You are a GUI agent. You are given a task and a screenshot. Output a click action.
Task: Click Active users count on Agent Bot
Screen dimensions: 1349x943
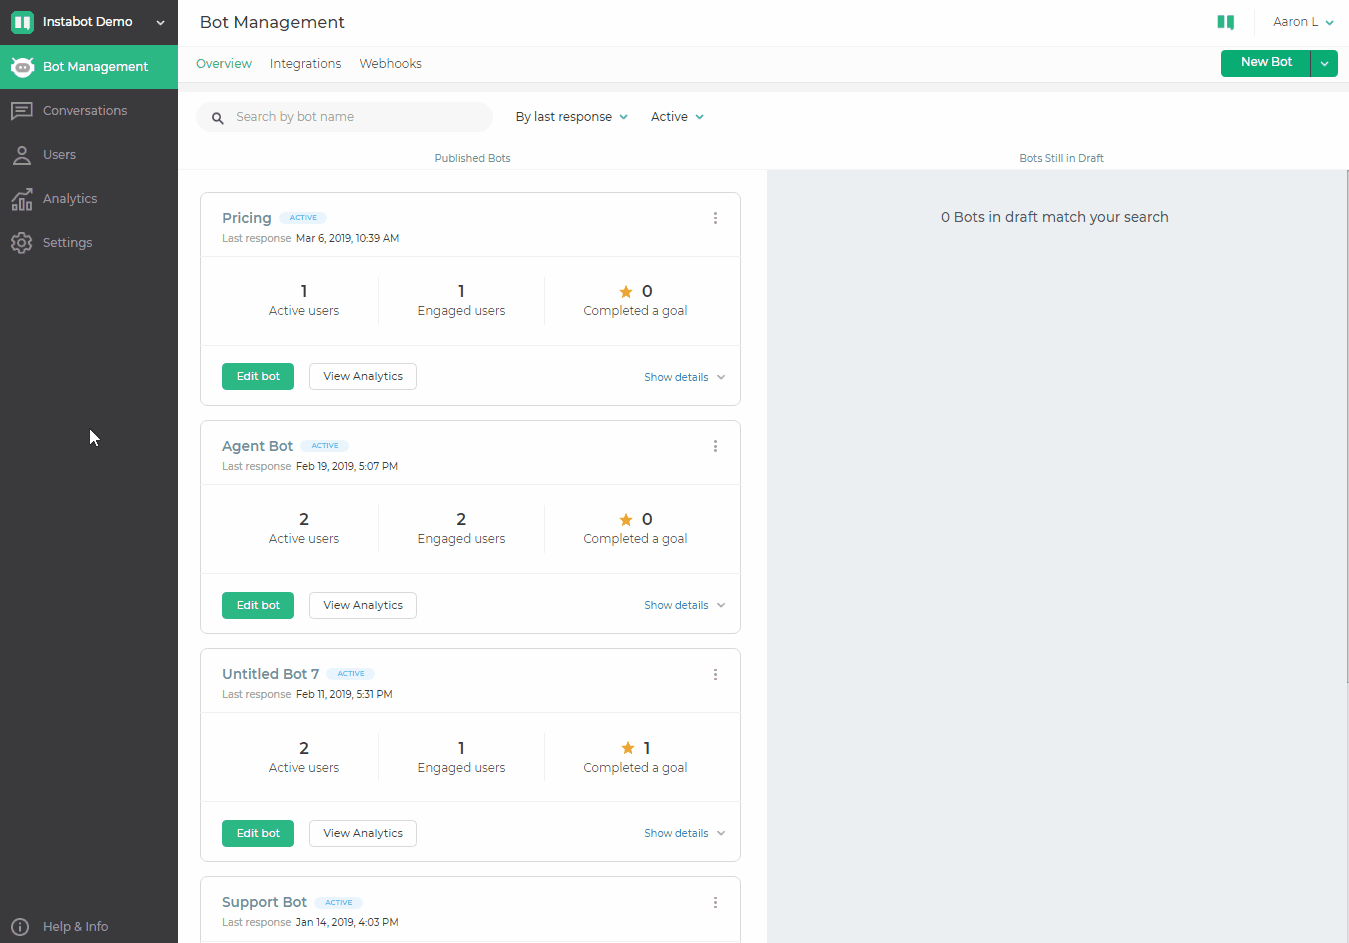(304, 519)
